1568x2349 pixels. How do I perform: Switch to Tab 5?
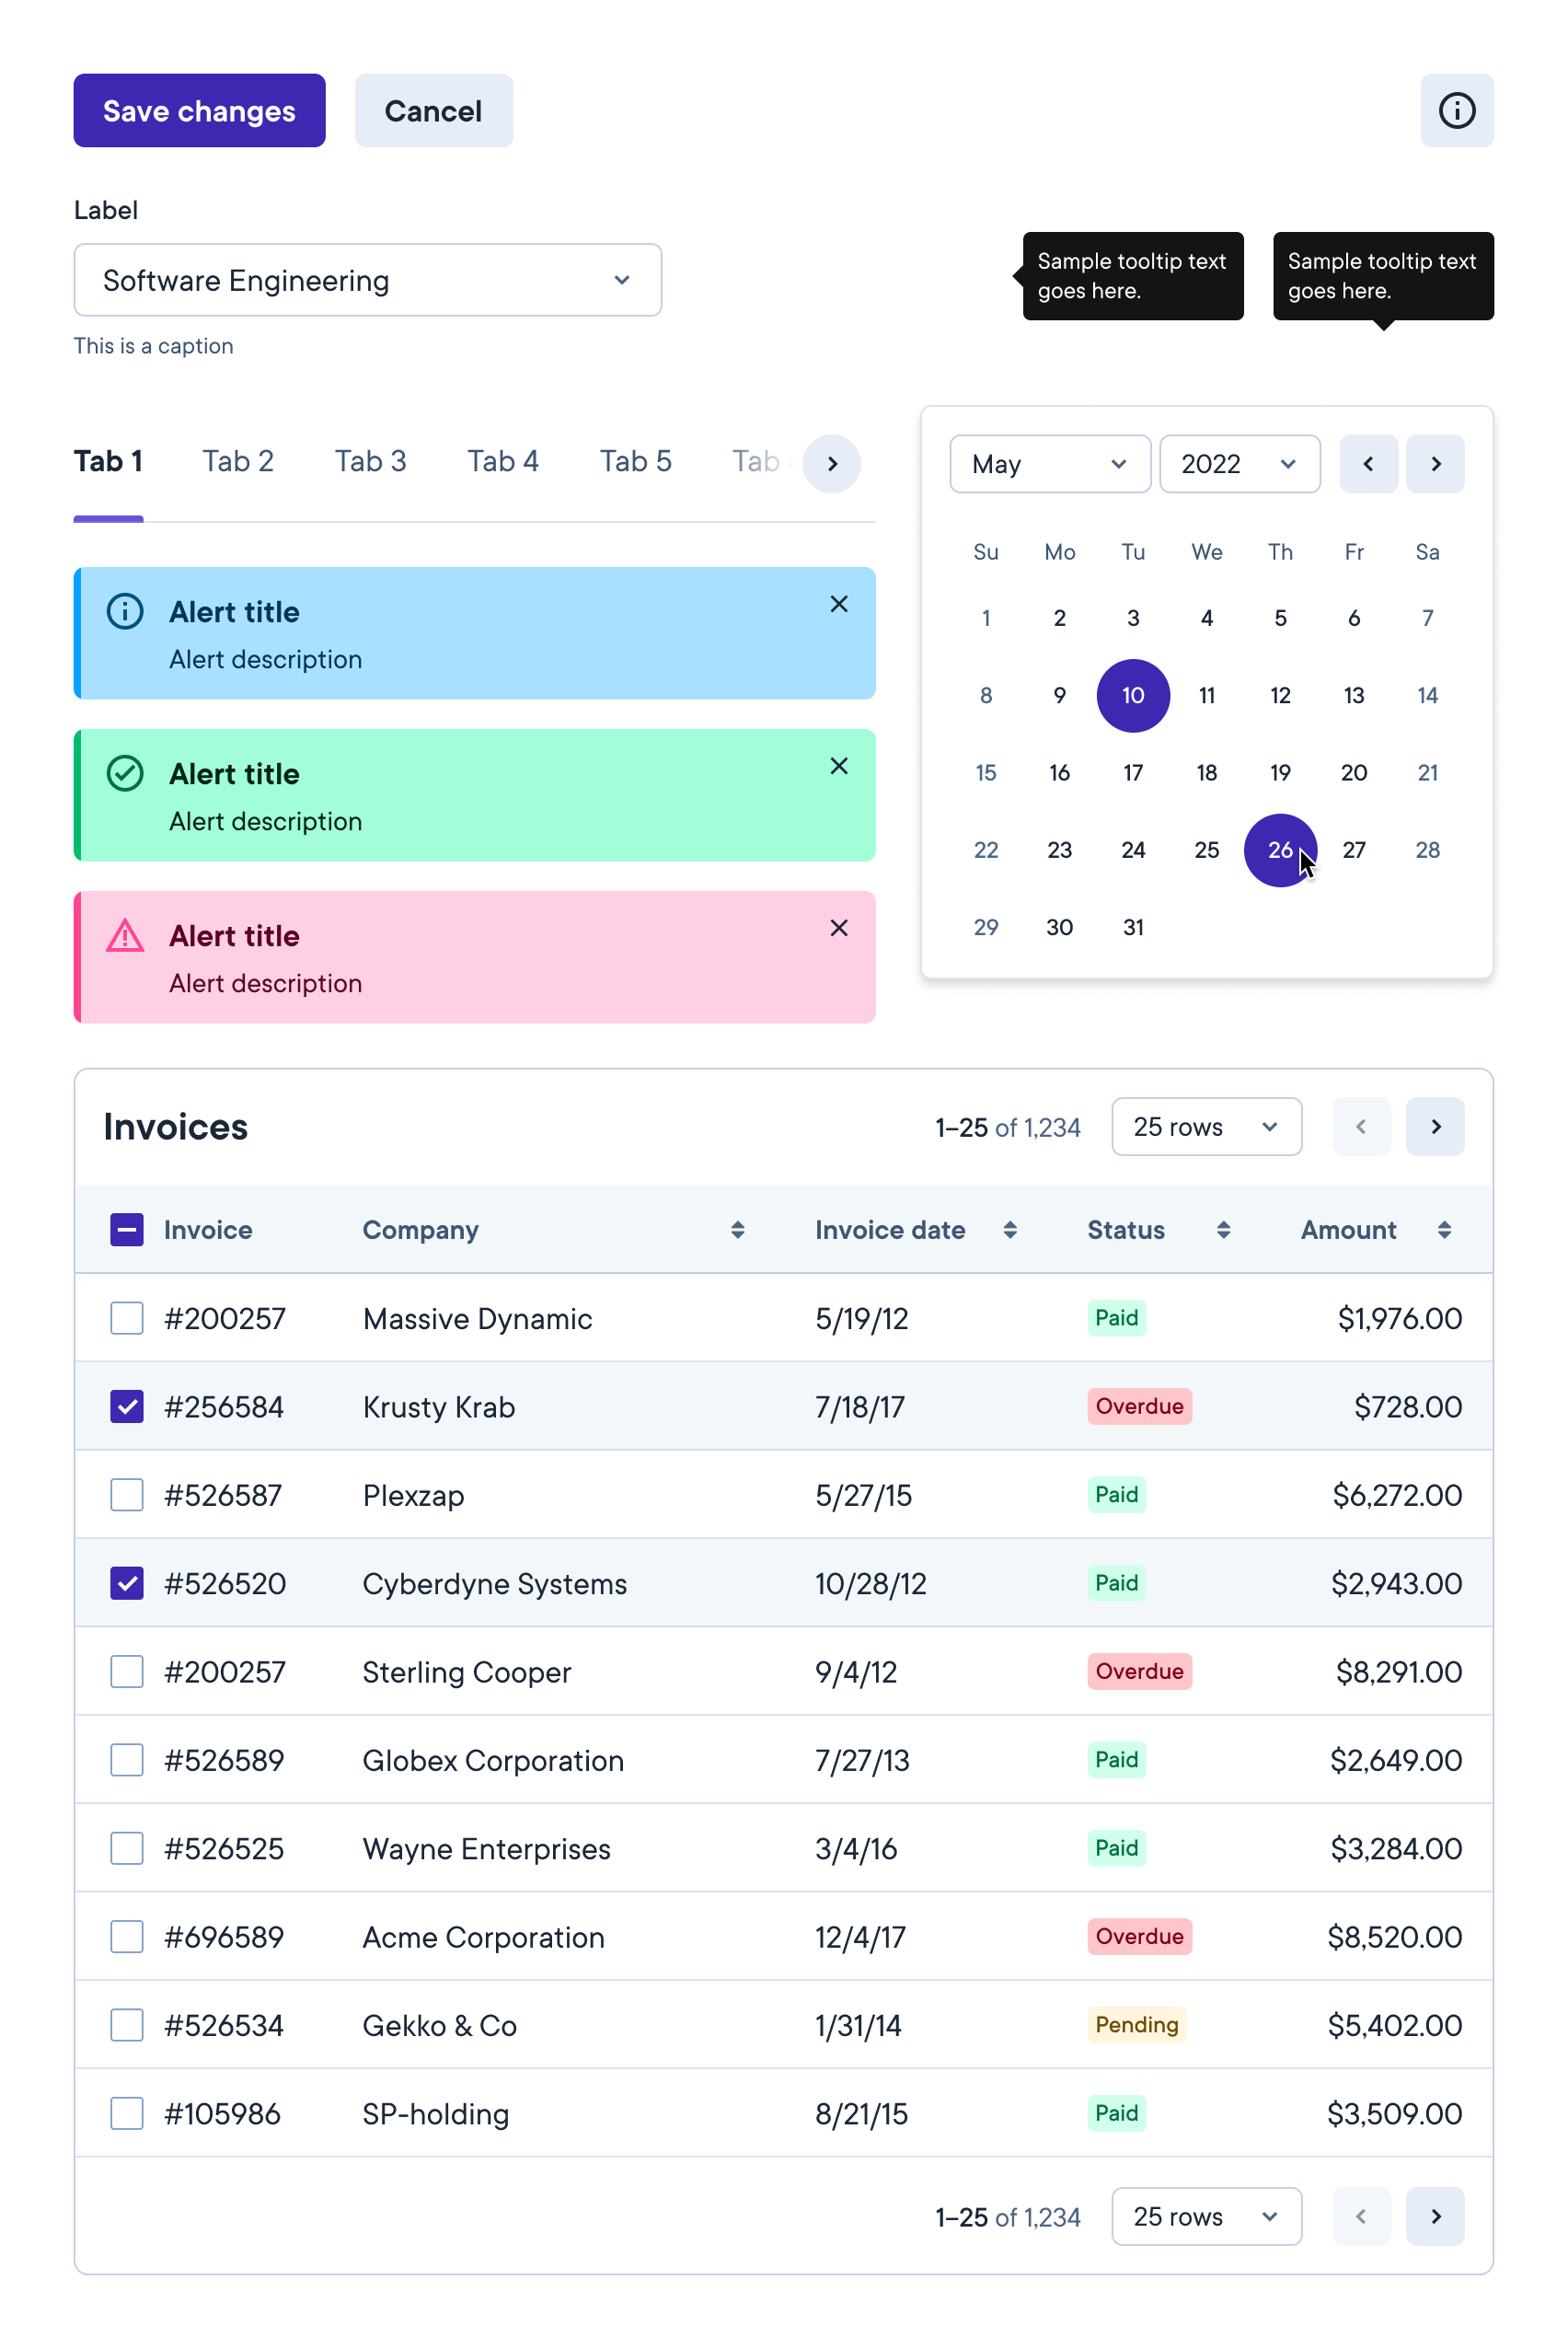(635, 461)
